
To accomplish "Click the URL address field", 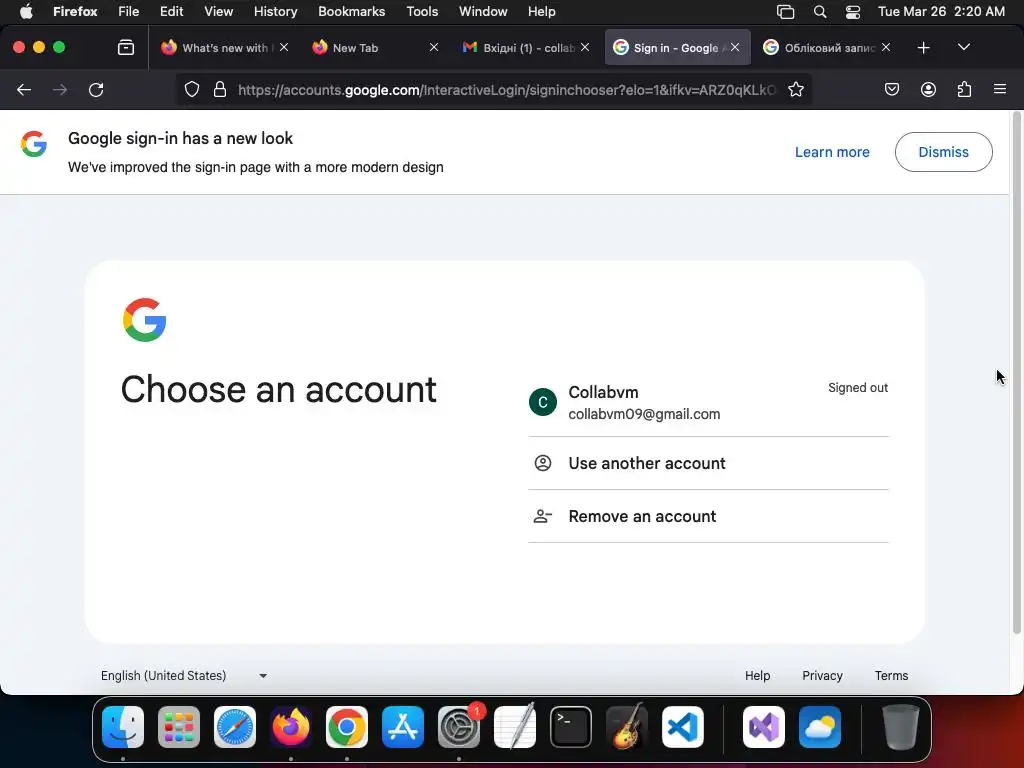I will coord(506,89).
